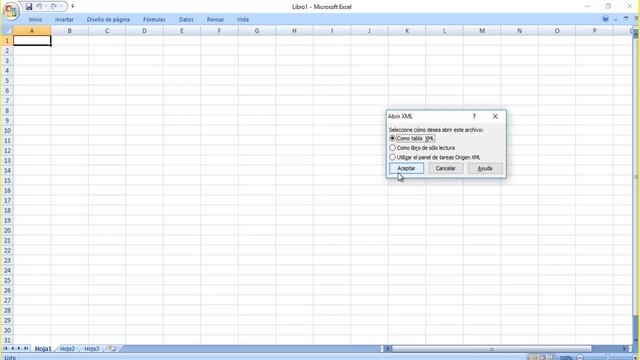640x360 pixels.
Task: Click the 100% zoom level indicator
Action: [566, 358]
